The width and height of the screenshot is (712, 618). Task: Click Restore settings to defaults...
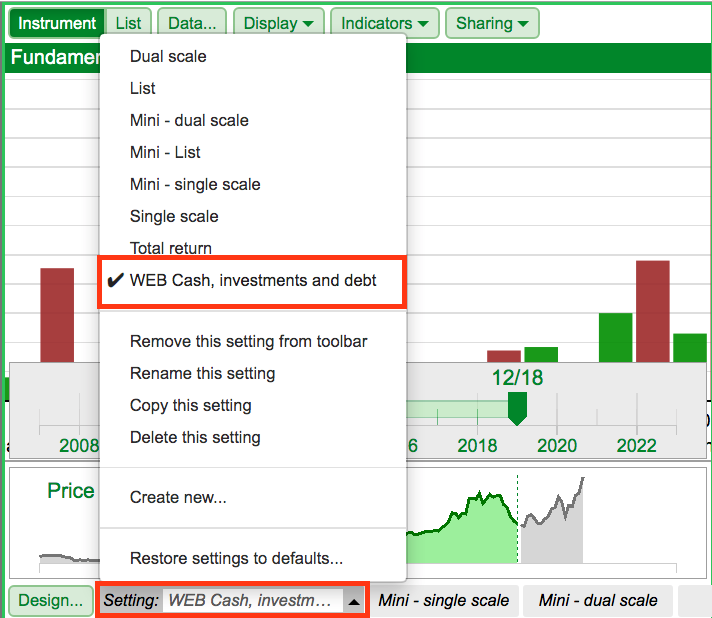point(252,558)
